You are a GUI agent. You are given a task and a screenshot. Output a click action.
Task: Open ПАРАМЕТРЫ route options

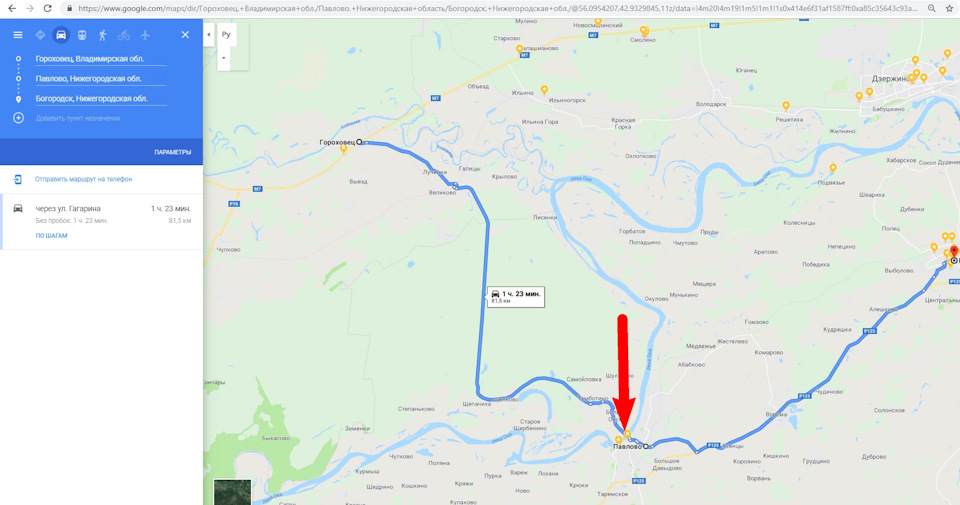click(x=173, y=152)
